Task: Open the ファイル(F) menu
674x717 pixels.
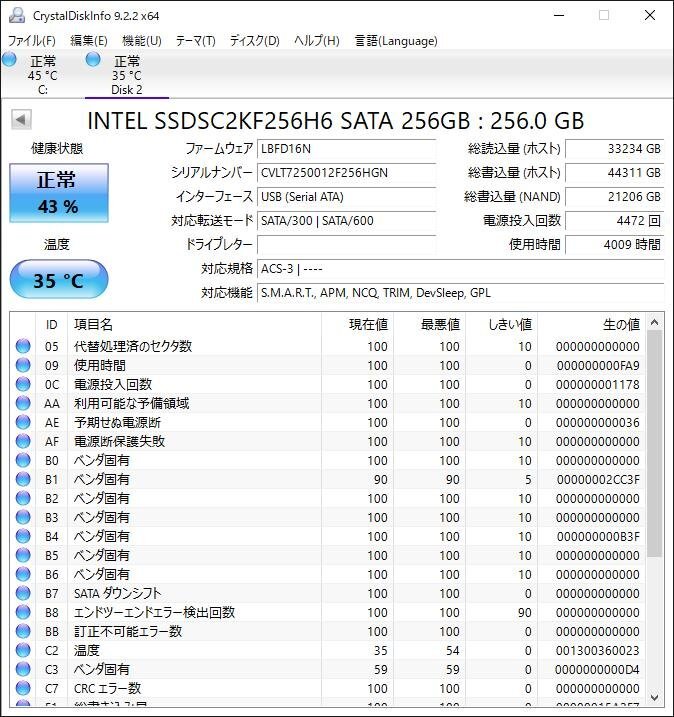Action: coord(32,41)
